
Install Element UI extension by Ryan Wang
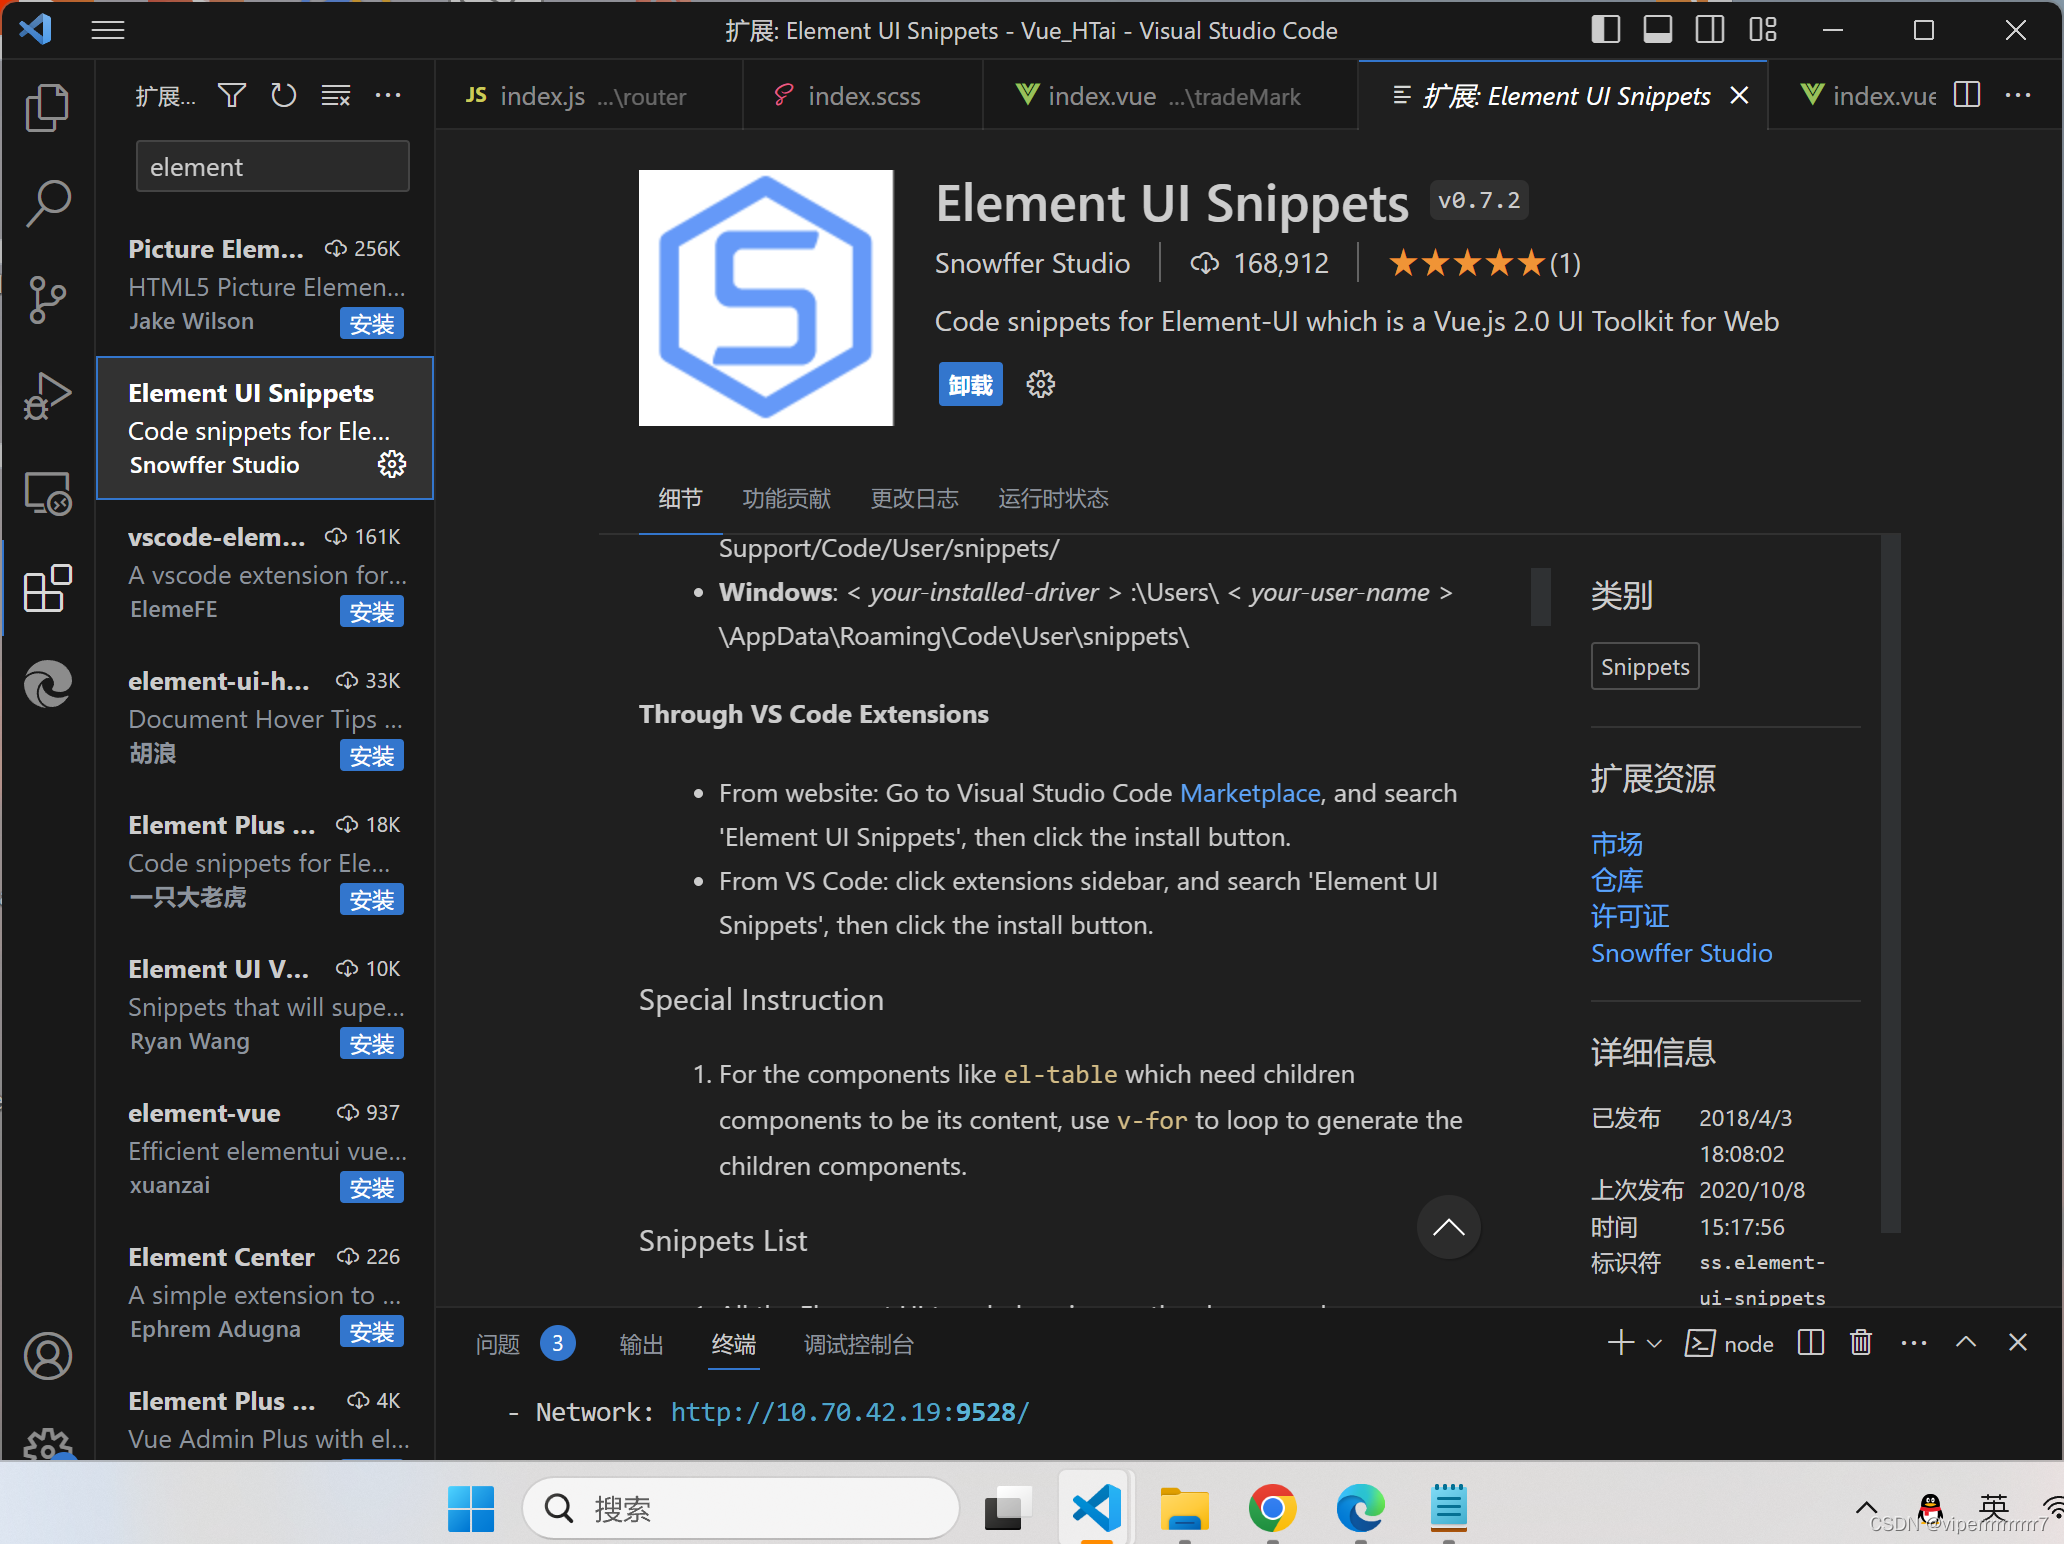click(372, 1044)
